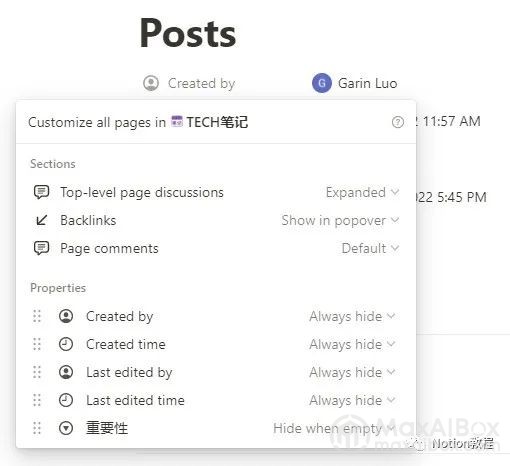This screenshot has width=510, height=466.
Task: Select the Top-level page discussions row label
Action: (142, 192)
